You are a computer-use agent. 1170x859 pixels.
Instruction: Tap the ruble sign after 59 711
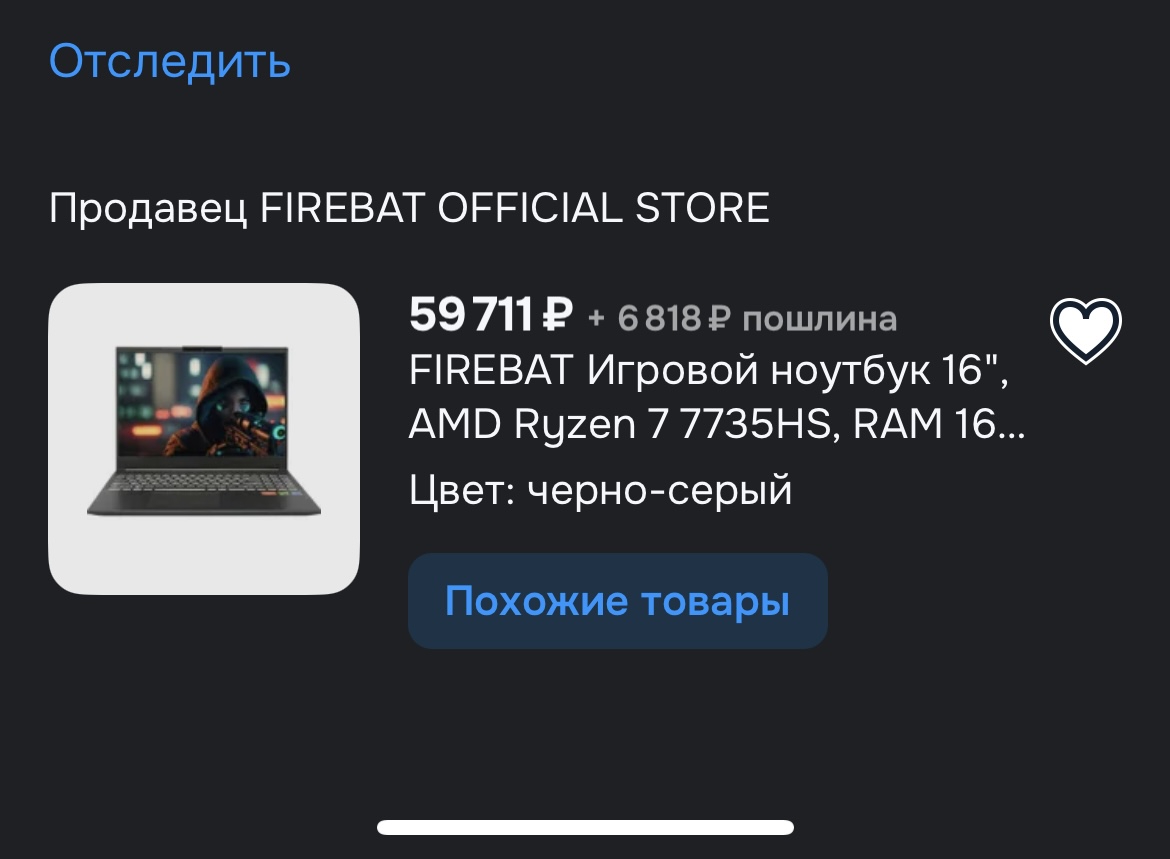click(x=557, y=314)
